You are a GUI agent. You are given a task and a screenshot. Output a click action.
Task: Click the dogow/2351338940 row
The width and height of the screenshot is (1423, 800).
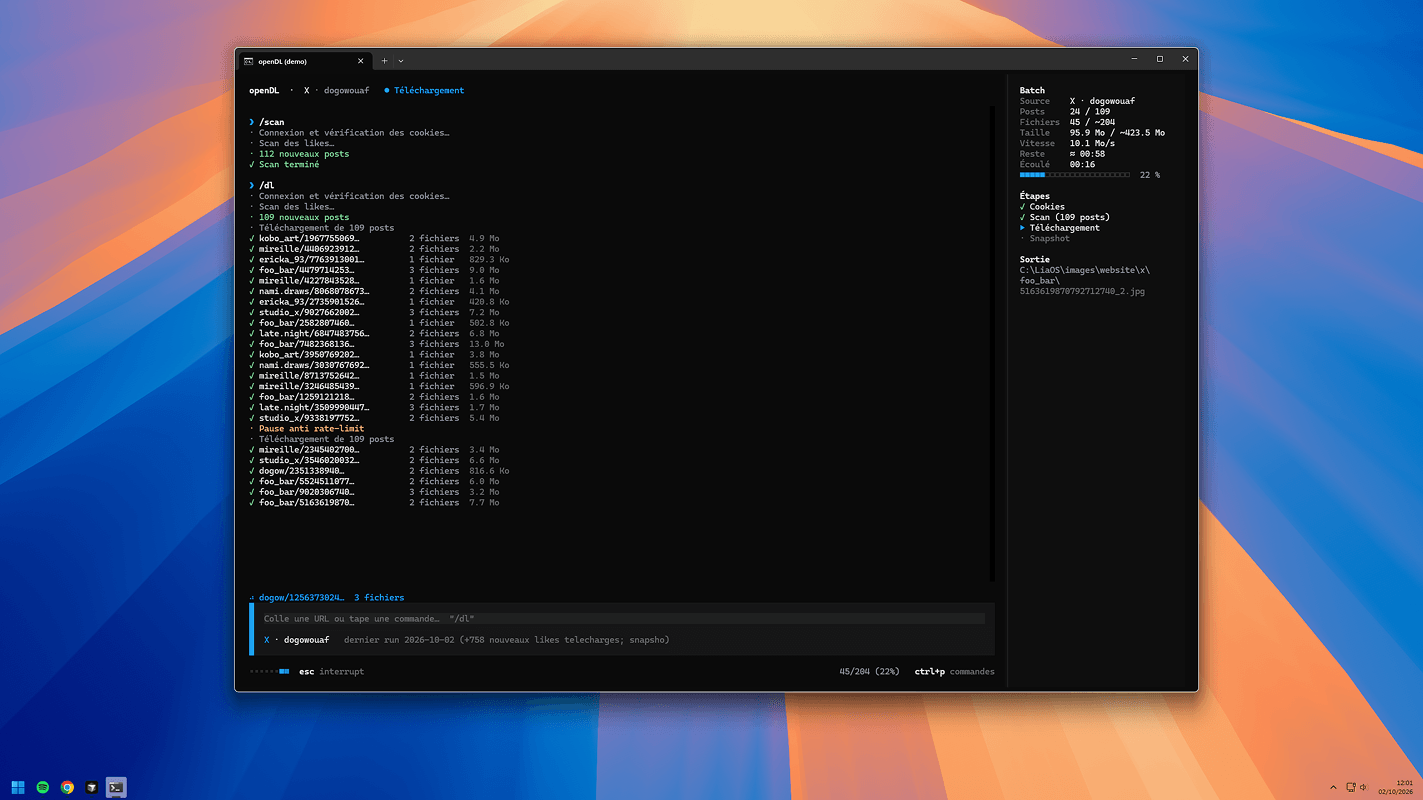[x=380, y=471]
